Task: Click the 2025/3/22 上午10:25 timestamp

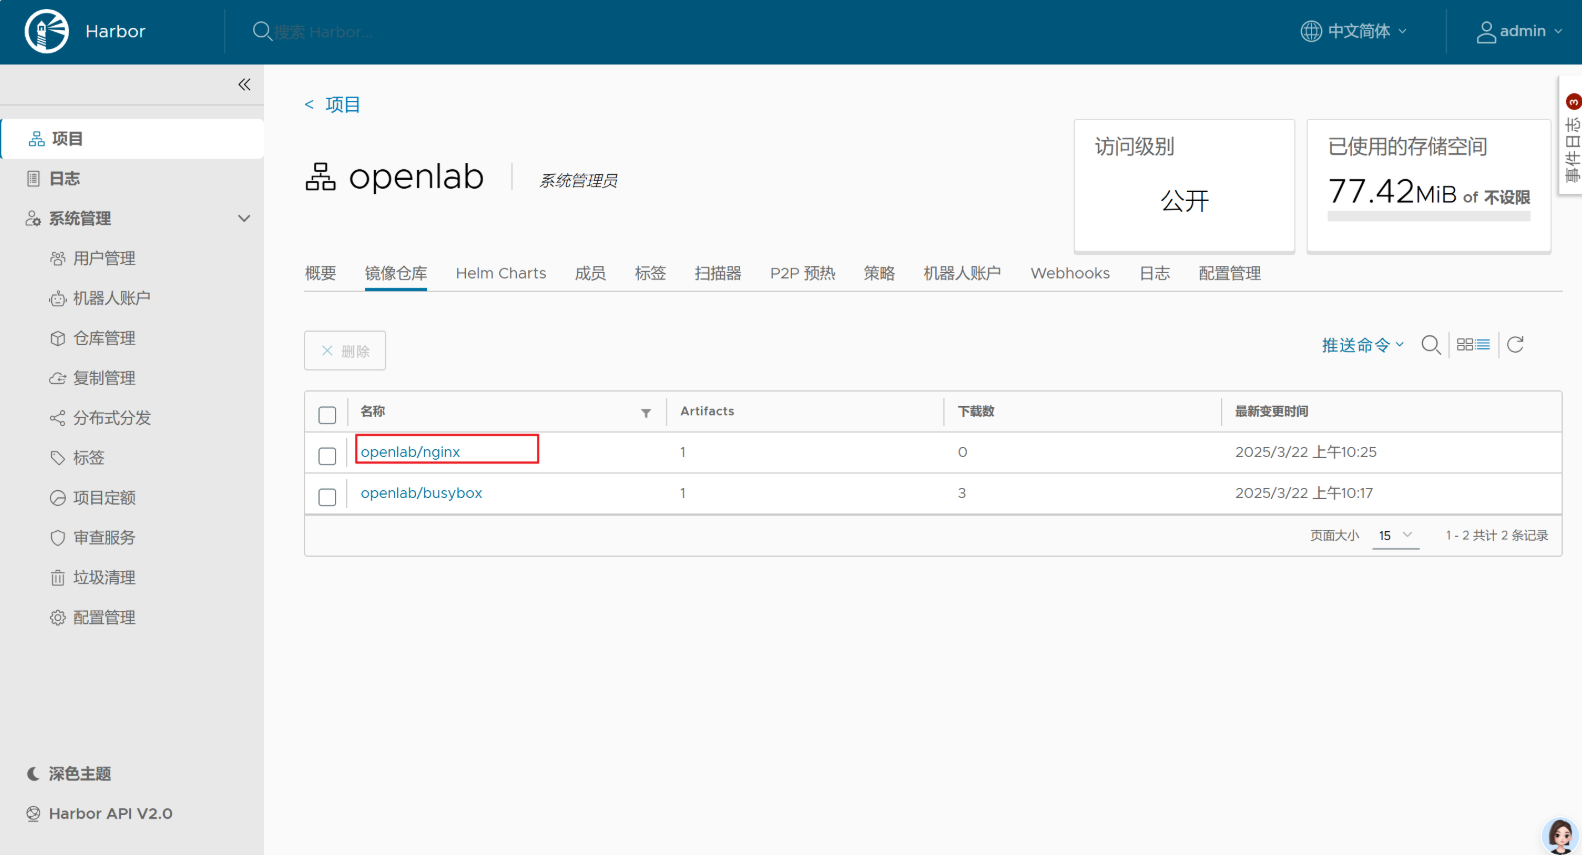Action: coord(1306,452)
